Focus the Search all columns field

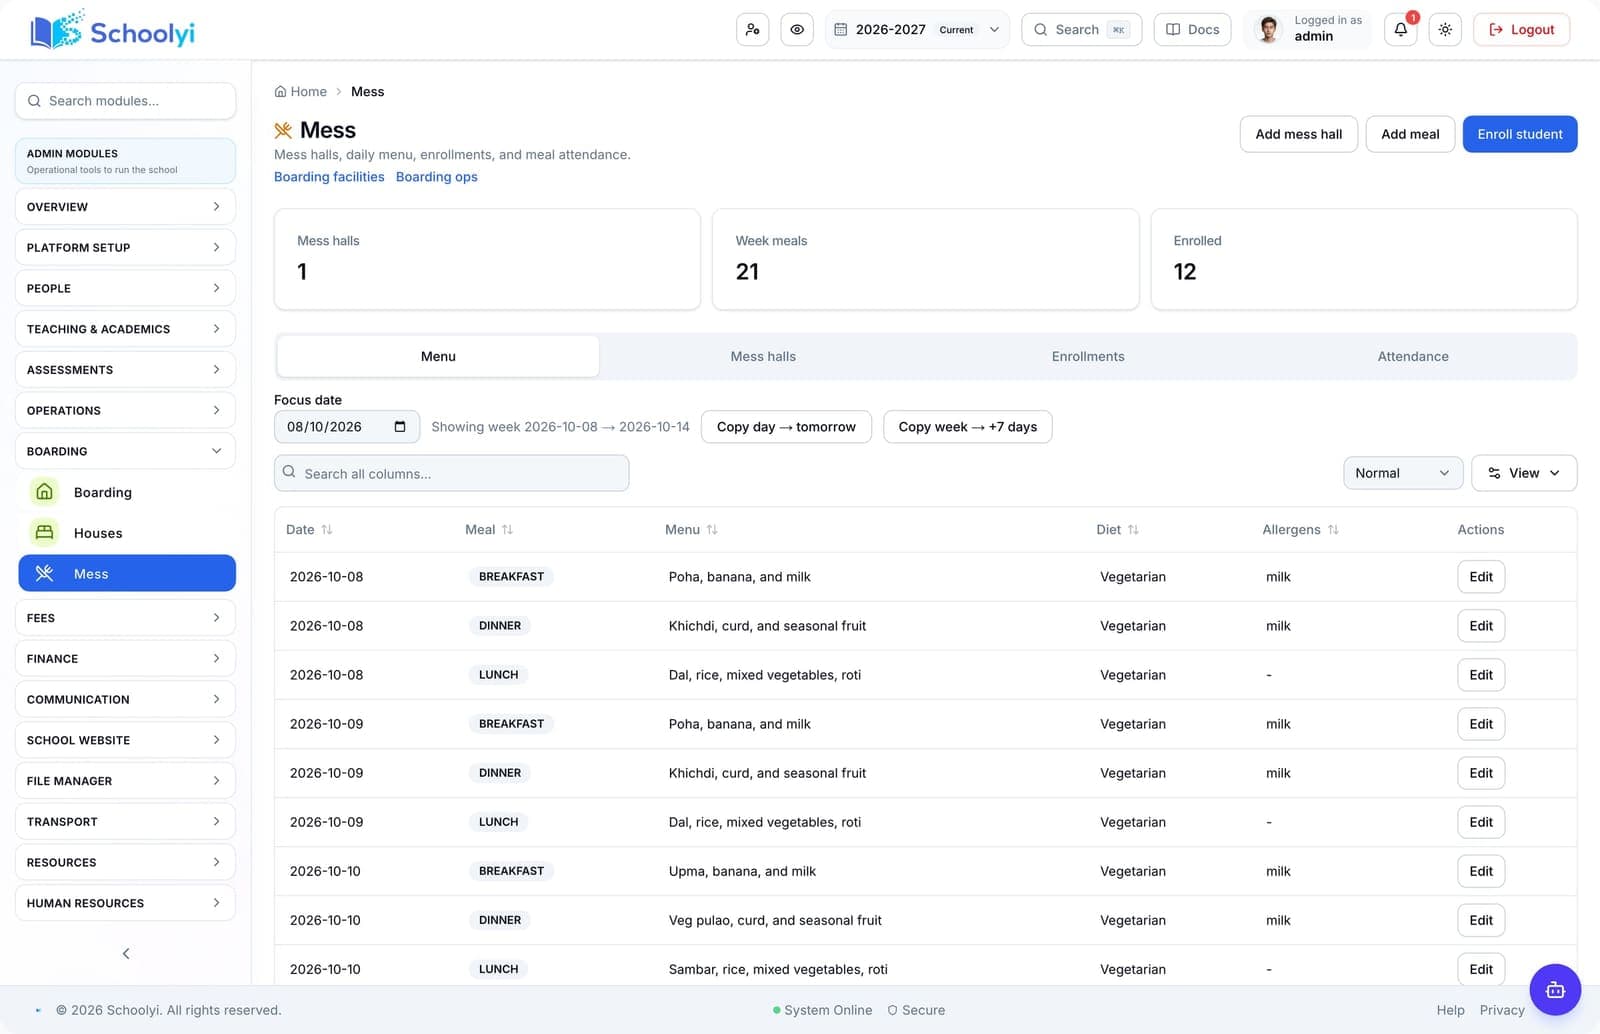click(452, 473)
